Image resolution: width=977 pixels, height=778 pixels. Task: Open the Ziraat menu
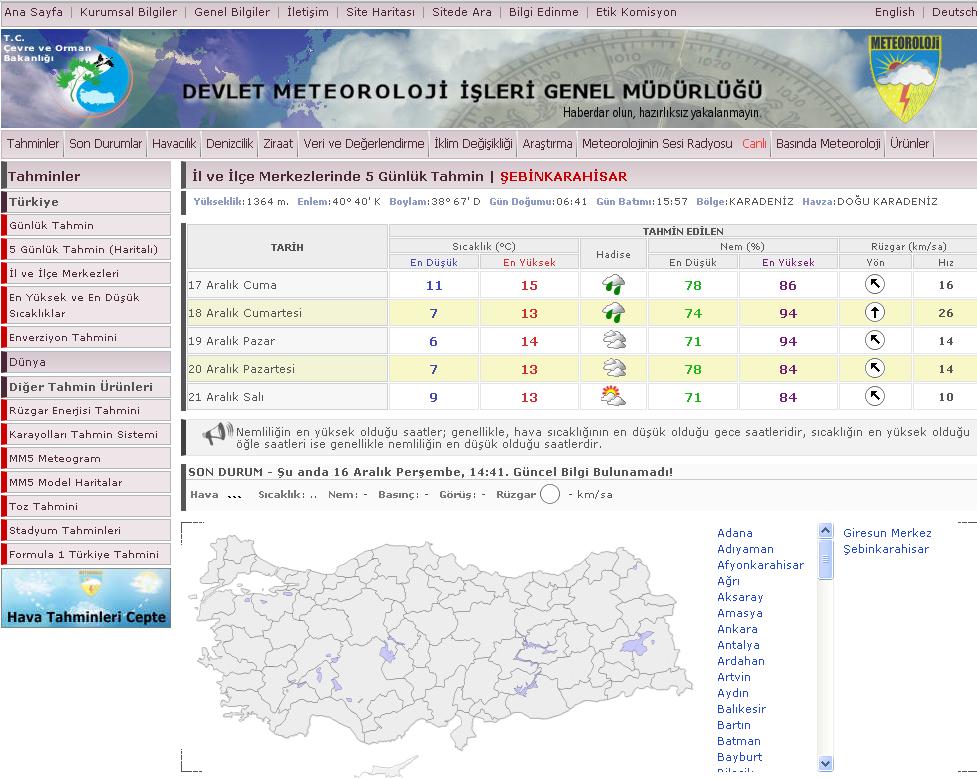278,144
